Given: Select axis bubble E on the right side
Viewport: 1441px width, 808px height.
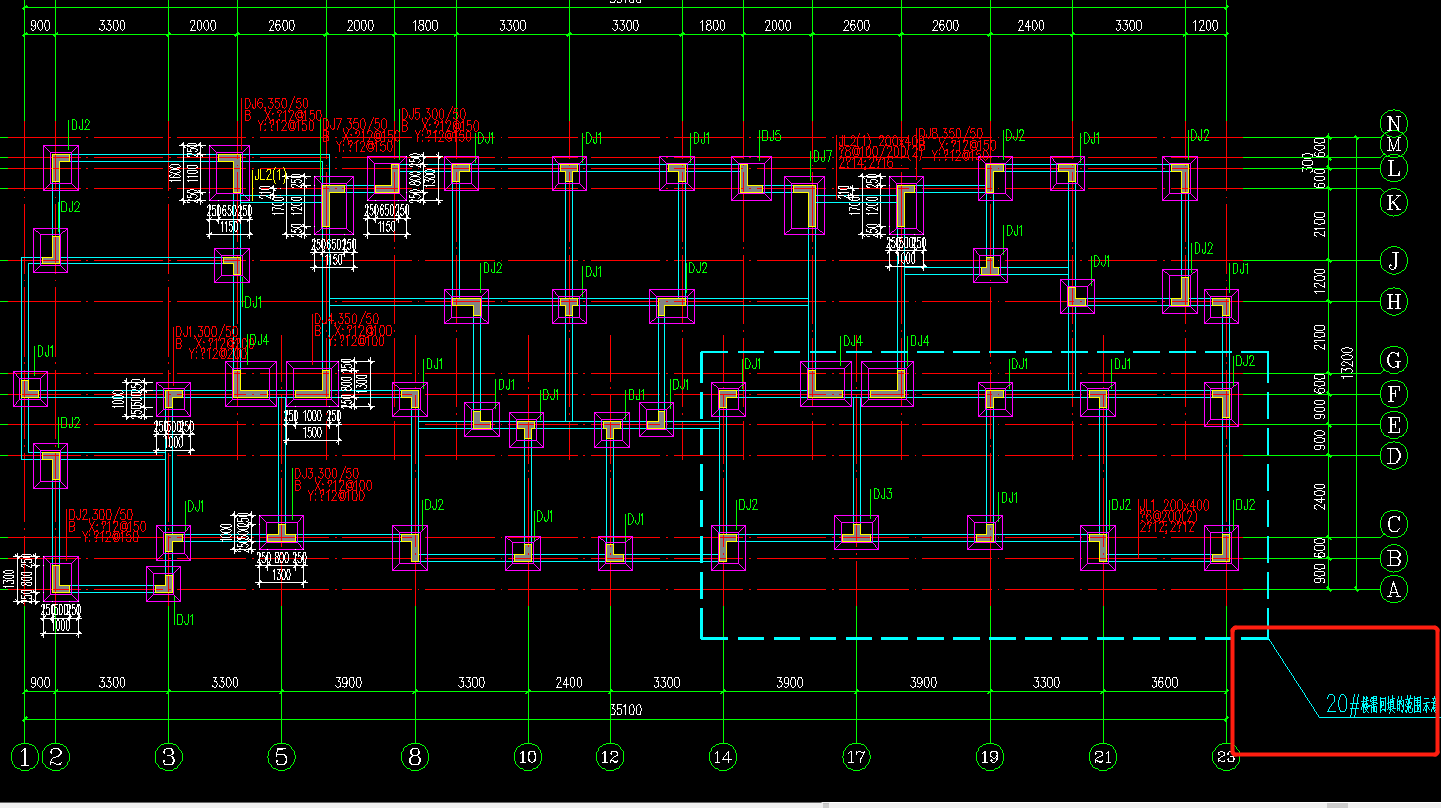Looking at the screenshot, I should coord(1393,425).
